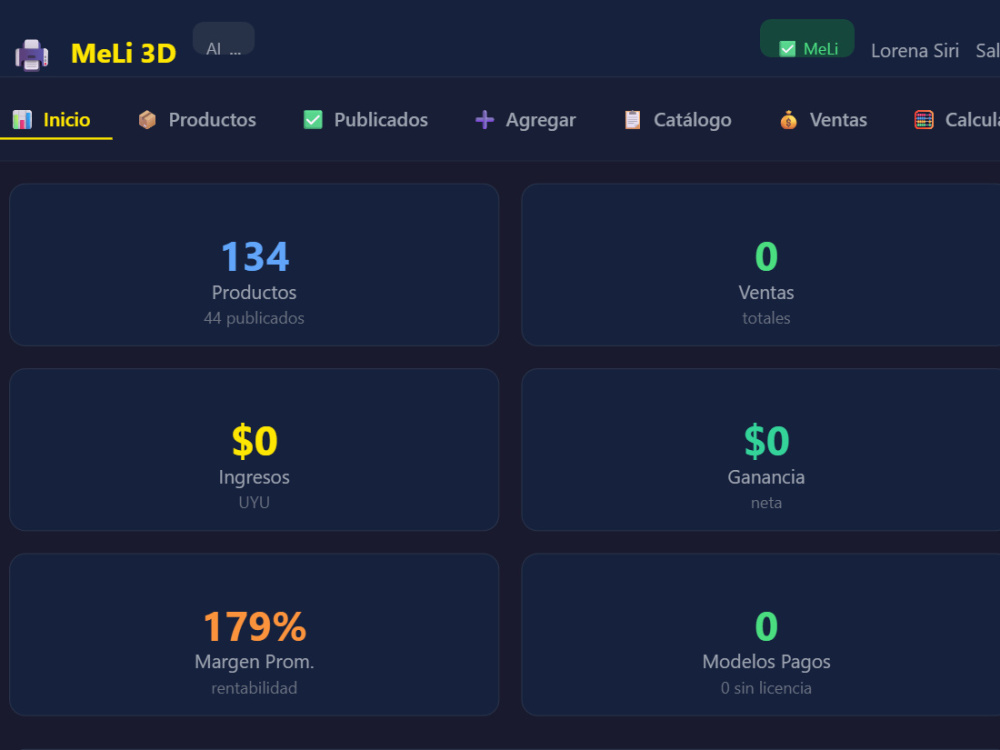Click the bar chart icon beside Inicio
Screen dimensions: 1000x750
click(x=22, y=119)
